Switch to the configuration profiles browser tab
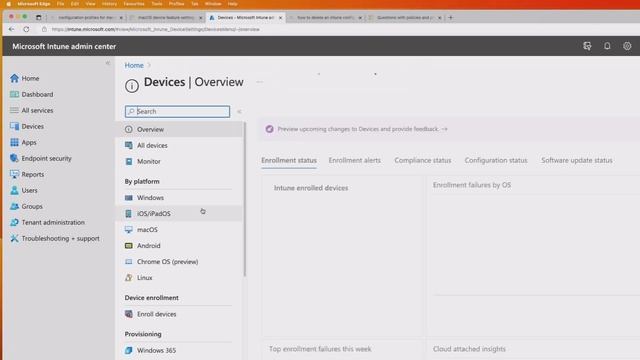 [86, 18]
